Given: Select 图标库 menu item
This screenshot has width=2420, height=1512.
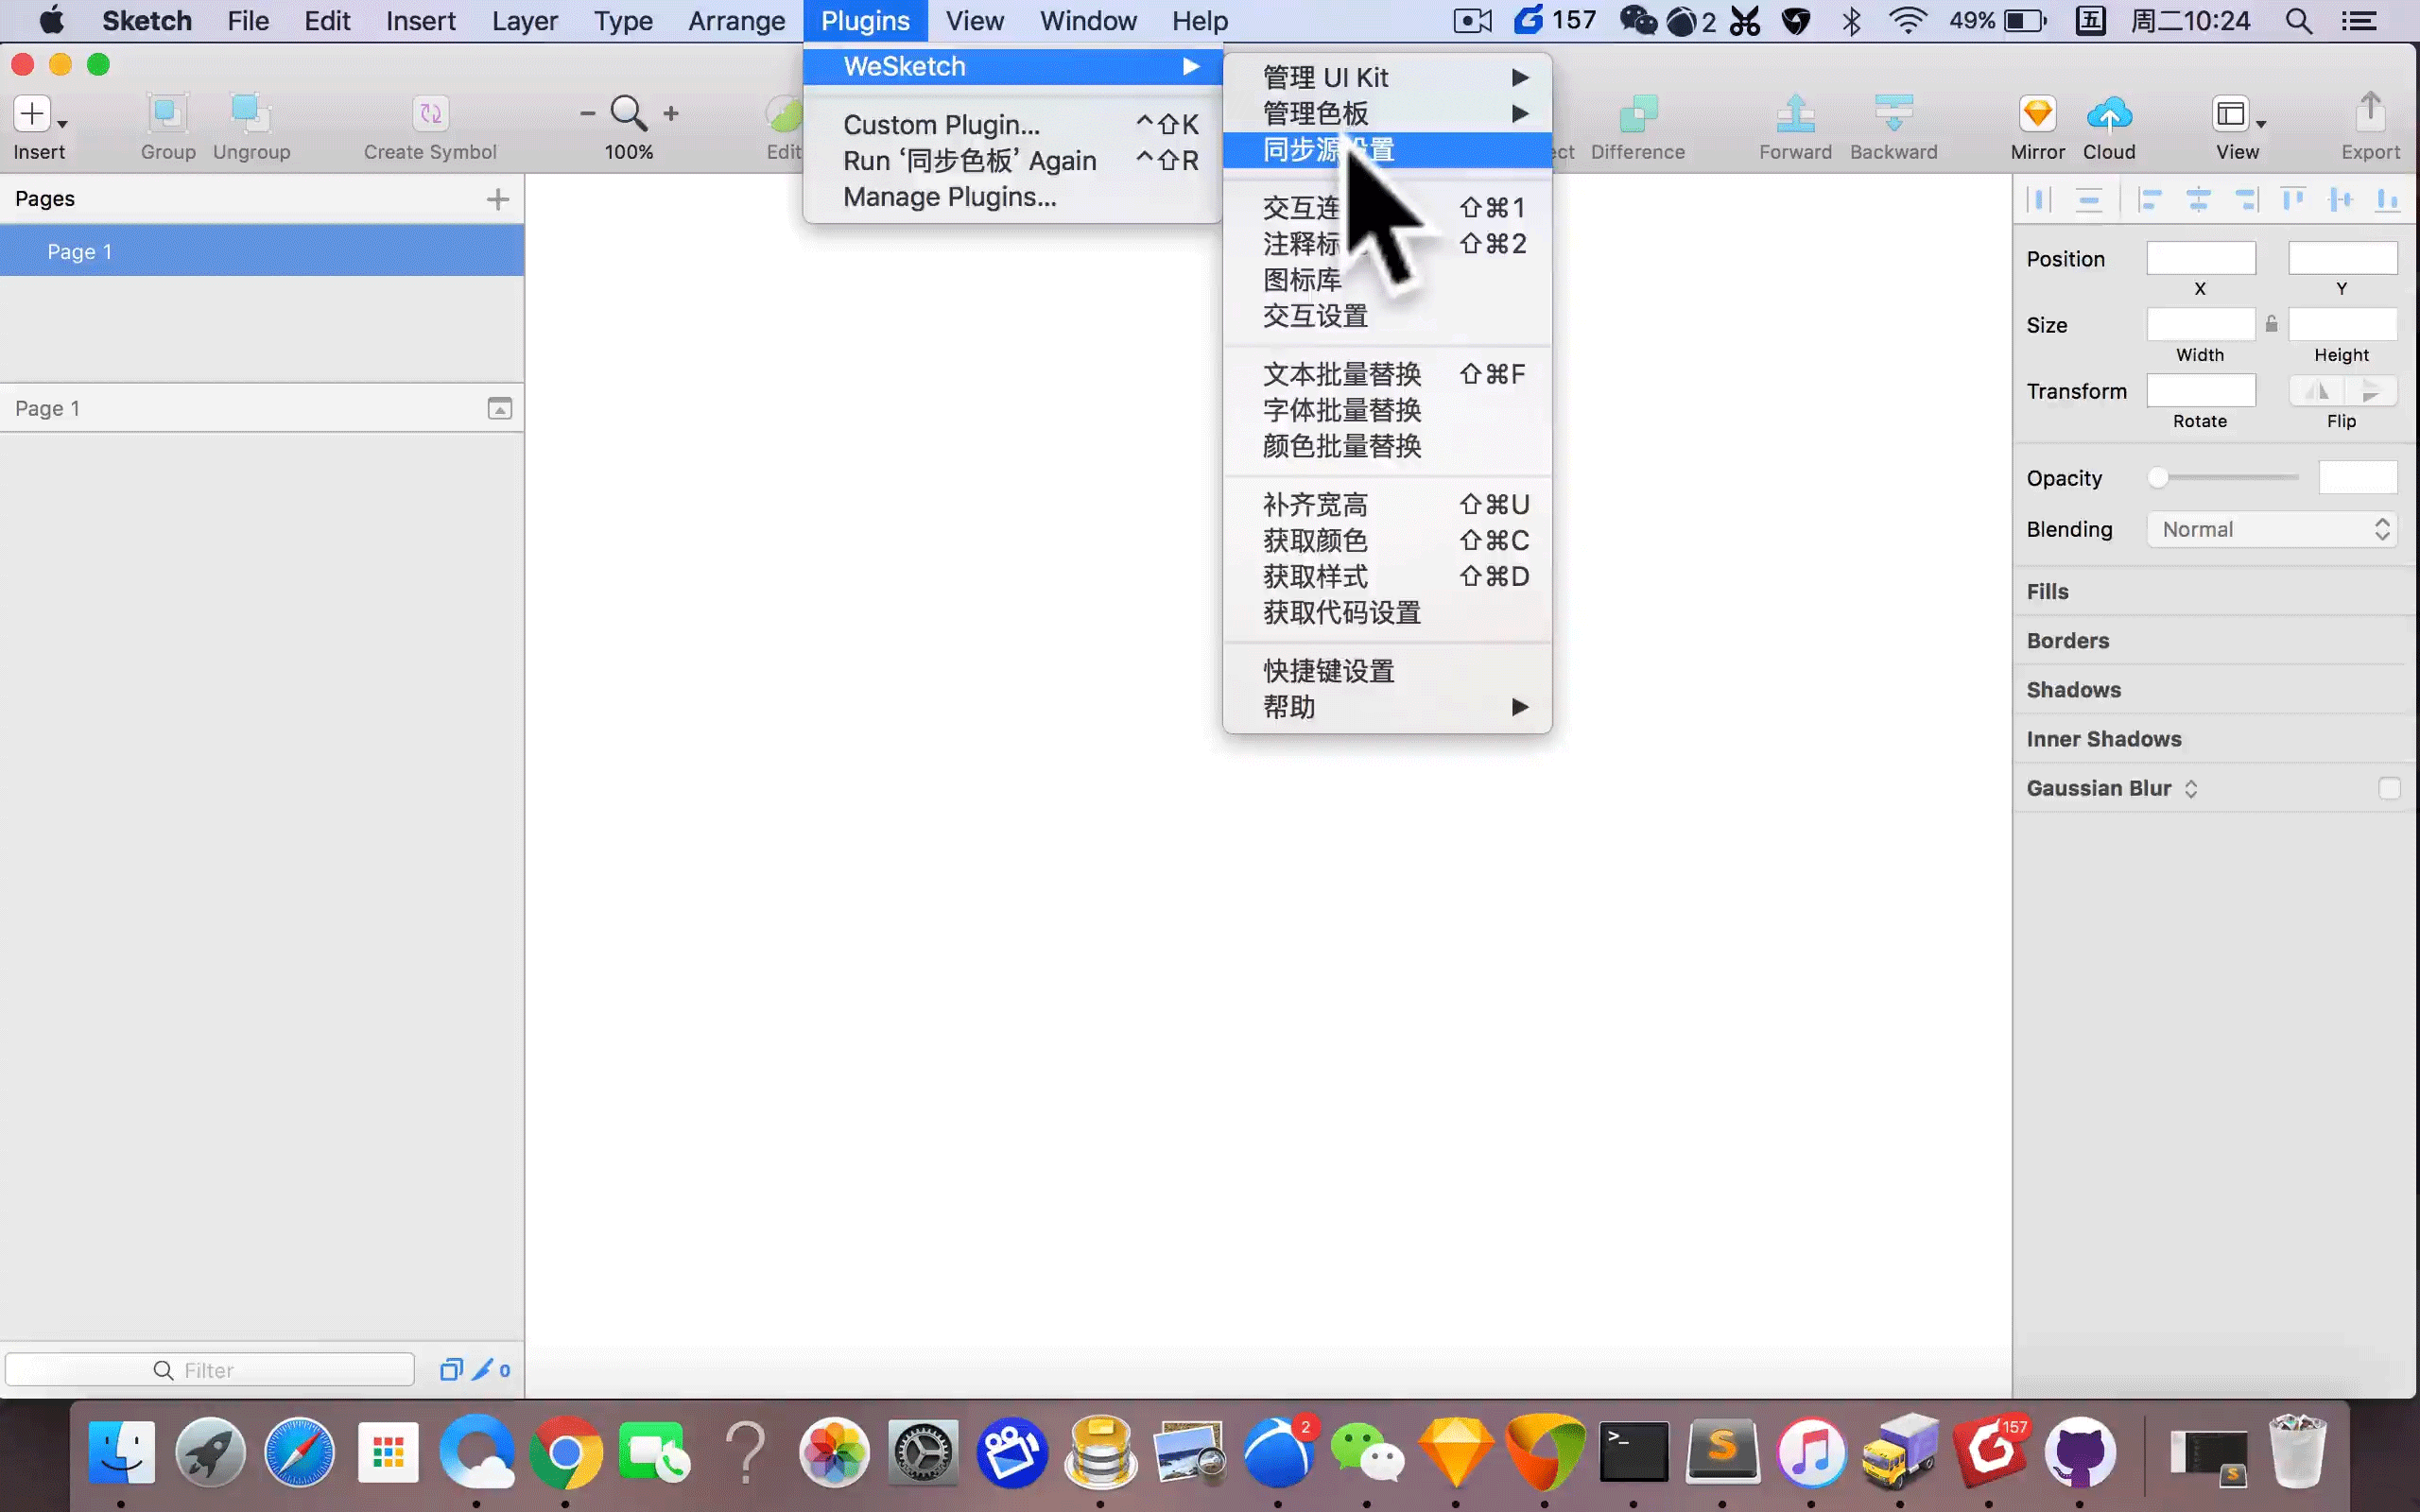Looking at the screenshot, I should 1301,280.
